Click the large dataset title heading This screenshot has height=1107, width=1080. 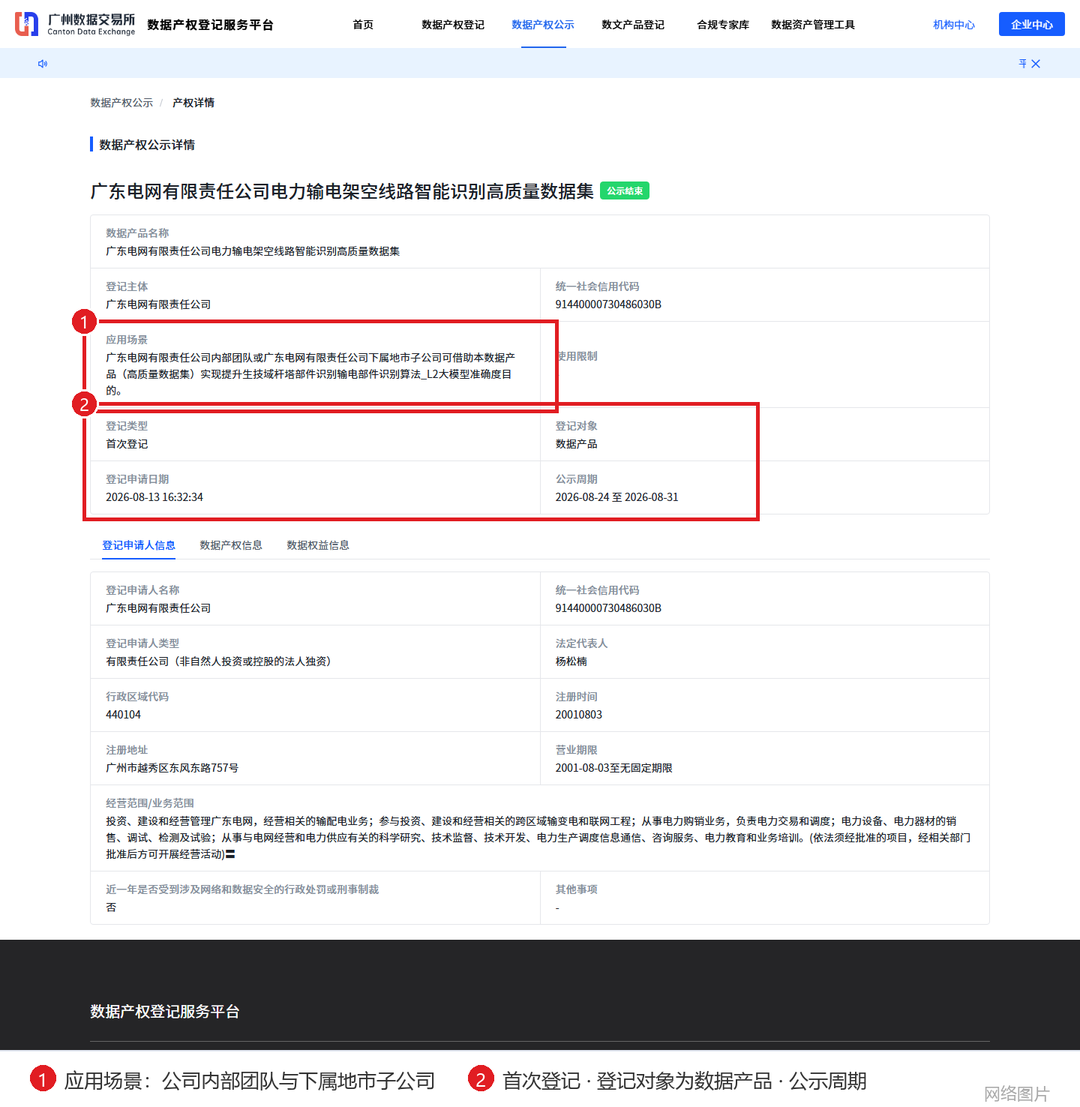[342, 191]
